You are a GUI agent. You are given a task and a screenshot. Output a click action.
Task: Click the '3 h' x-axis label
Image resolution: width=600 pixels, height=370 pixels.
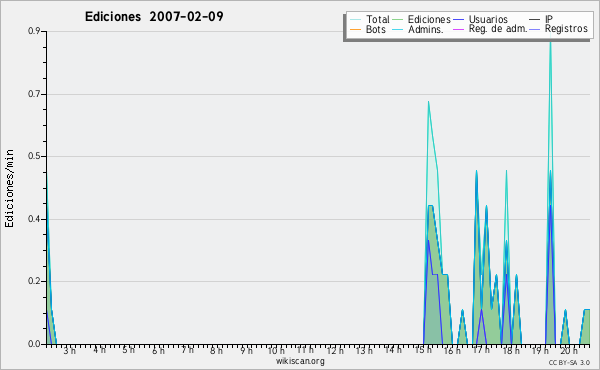[x=70, y=350]
